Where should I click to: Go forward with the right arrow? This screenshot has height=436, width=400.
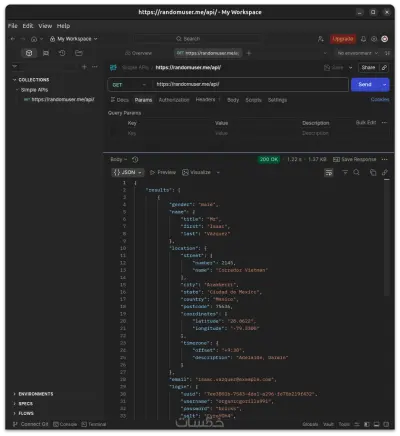coord(22,39)
